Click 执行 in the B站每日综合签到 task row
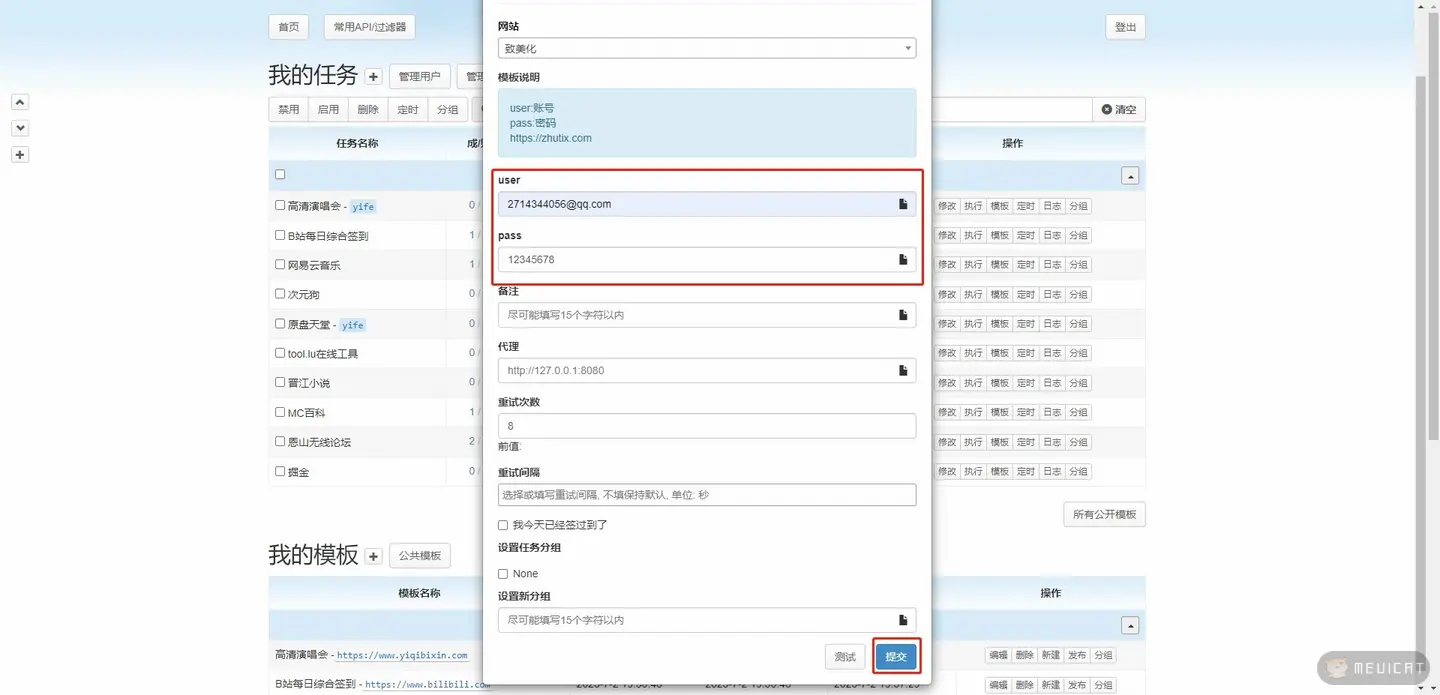Image resolution: width=1440 pixels, height=695 pixels. tap(973, 235)
